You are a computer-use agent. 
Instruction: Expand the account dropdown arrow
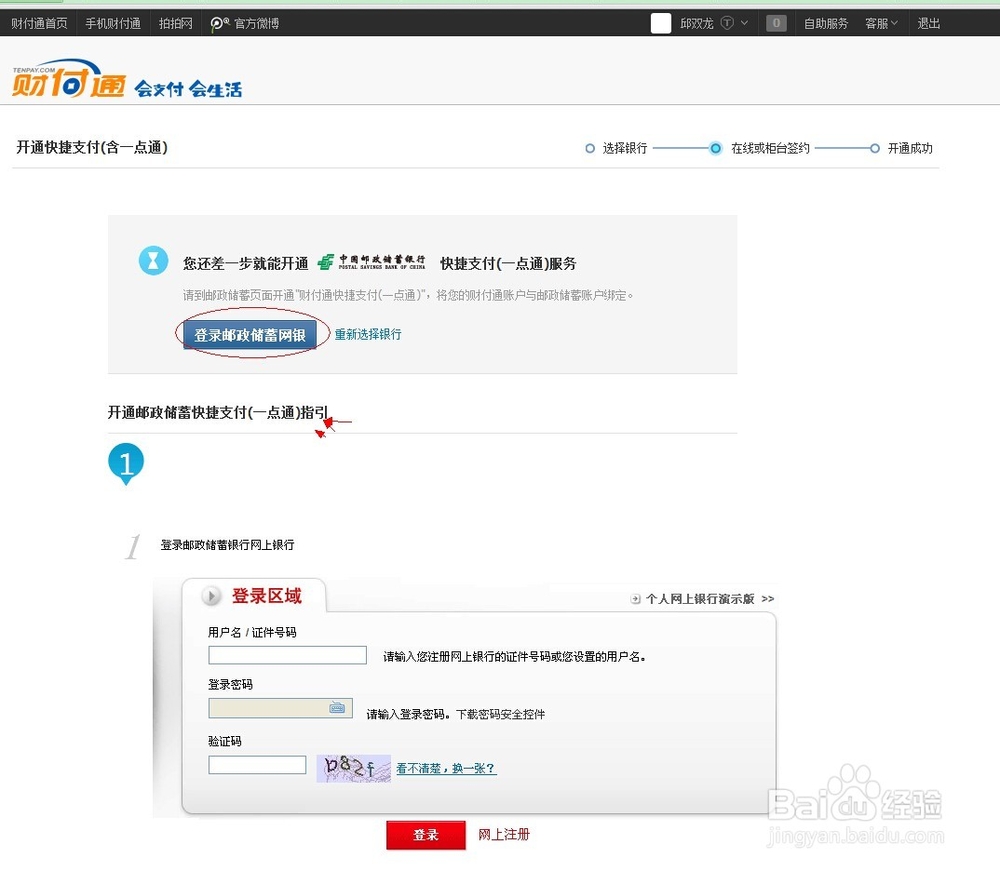click(744, 23)
